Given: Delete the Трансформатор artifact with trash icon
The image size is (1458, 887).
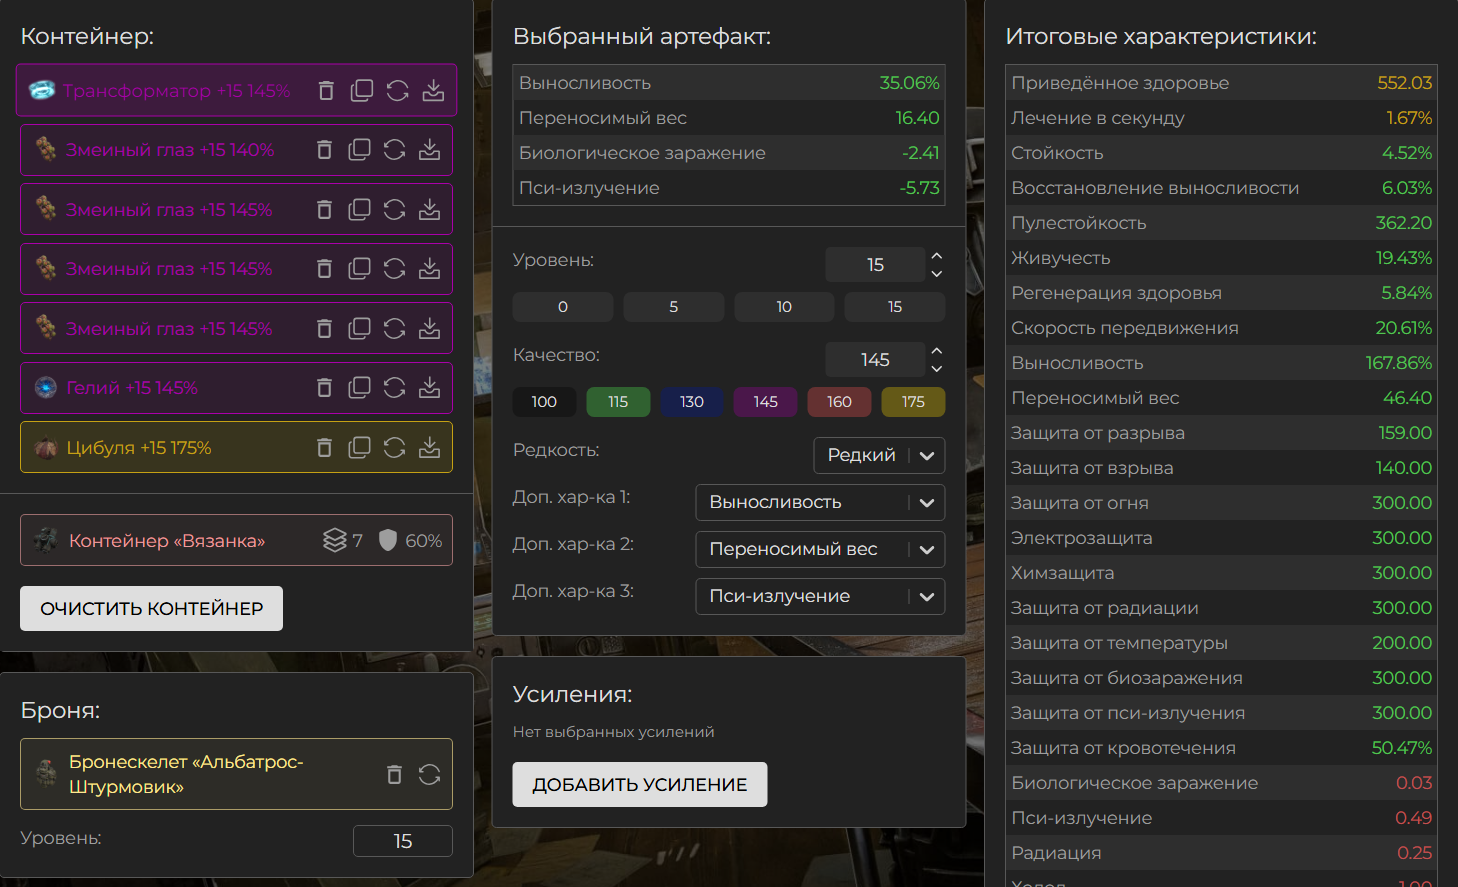Looking at the screenshot, I should click(x=326, y=91).
